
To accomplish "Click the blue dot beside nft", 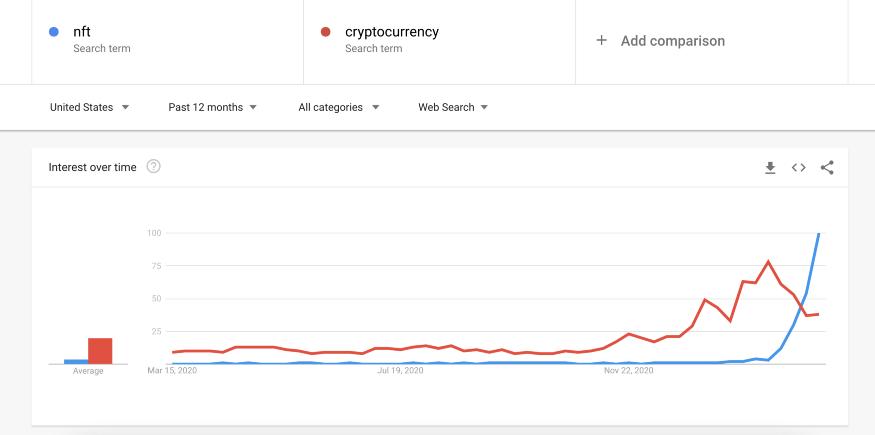I will (x=54, y=32).
